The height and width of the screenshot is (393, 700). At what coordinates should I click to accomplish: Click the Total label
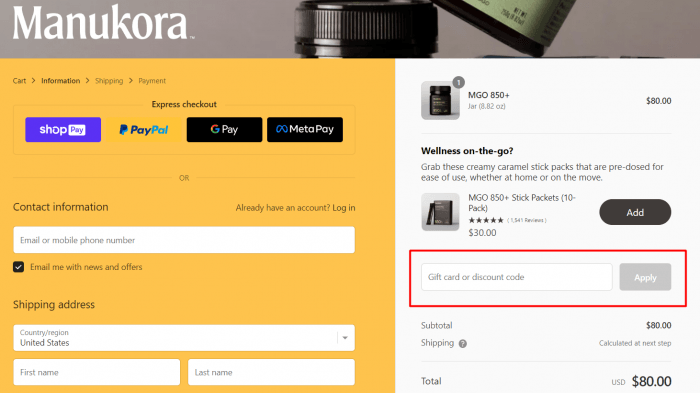[x=431, y=381]
